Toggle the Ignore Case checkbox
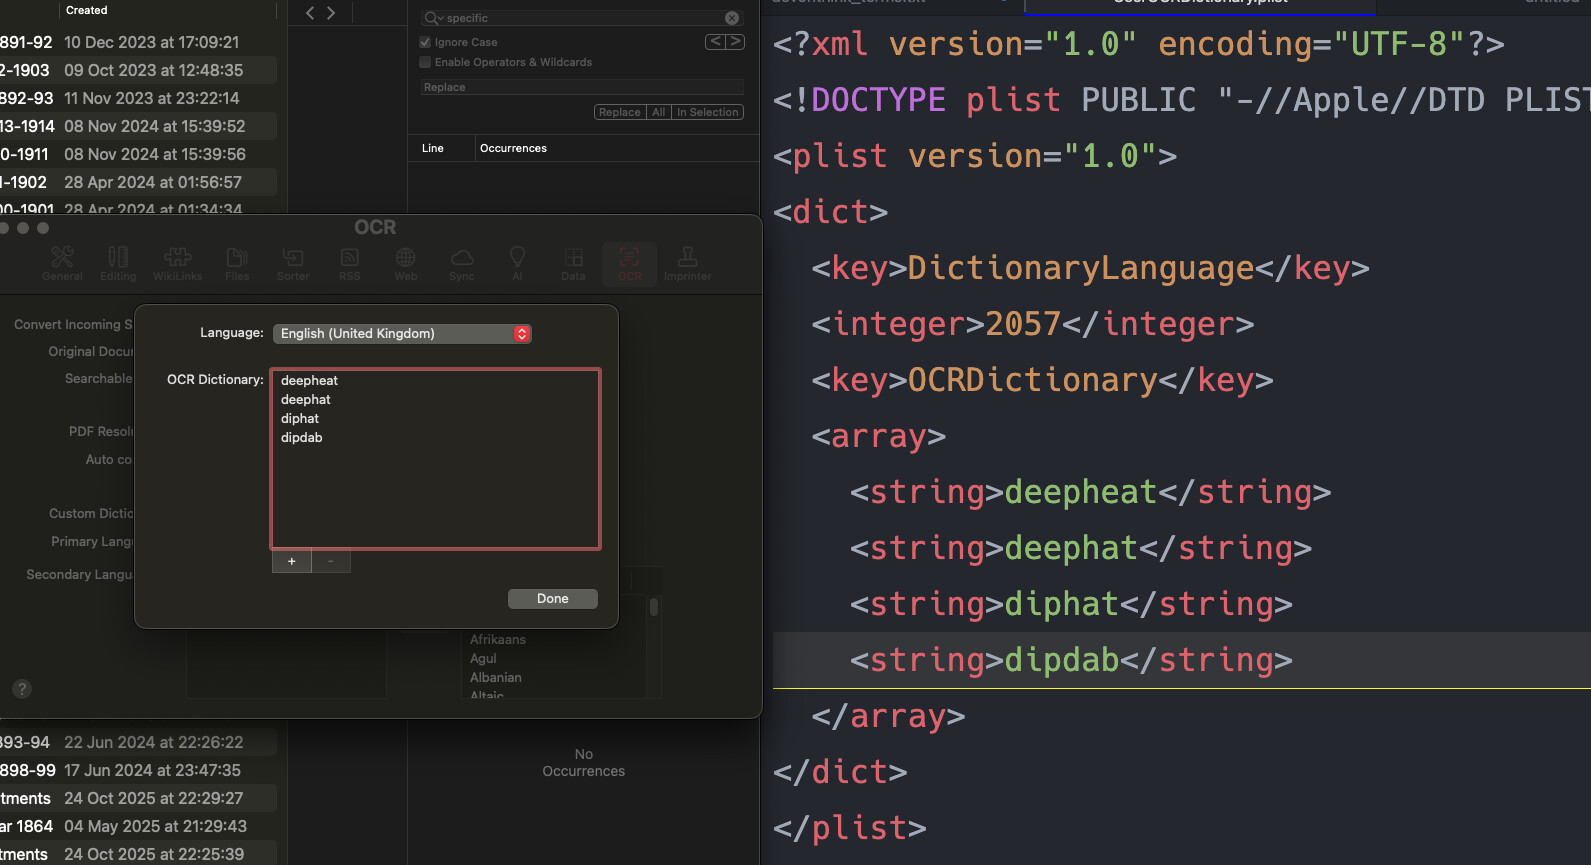1591x865 pixels. click(425, 42)
